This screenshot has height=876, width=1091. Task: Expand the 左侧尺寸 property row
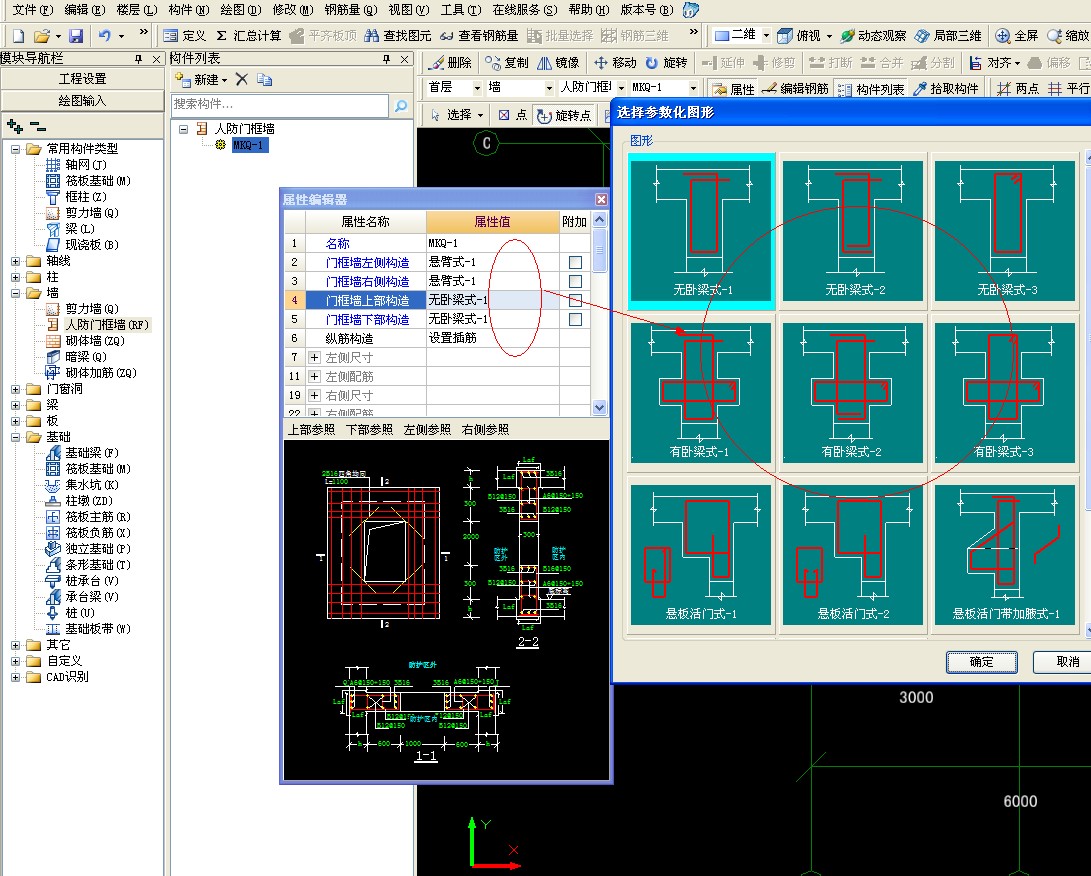click(314, 358)
